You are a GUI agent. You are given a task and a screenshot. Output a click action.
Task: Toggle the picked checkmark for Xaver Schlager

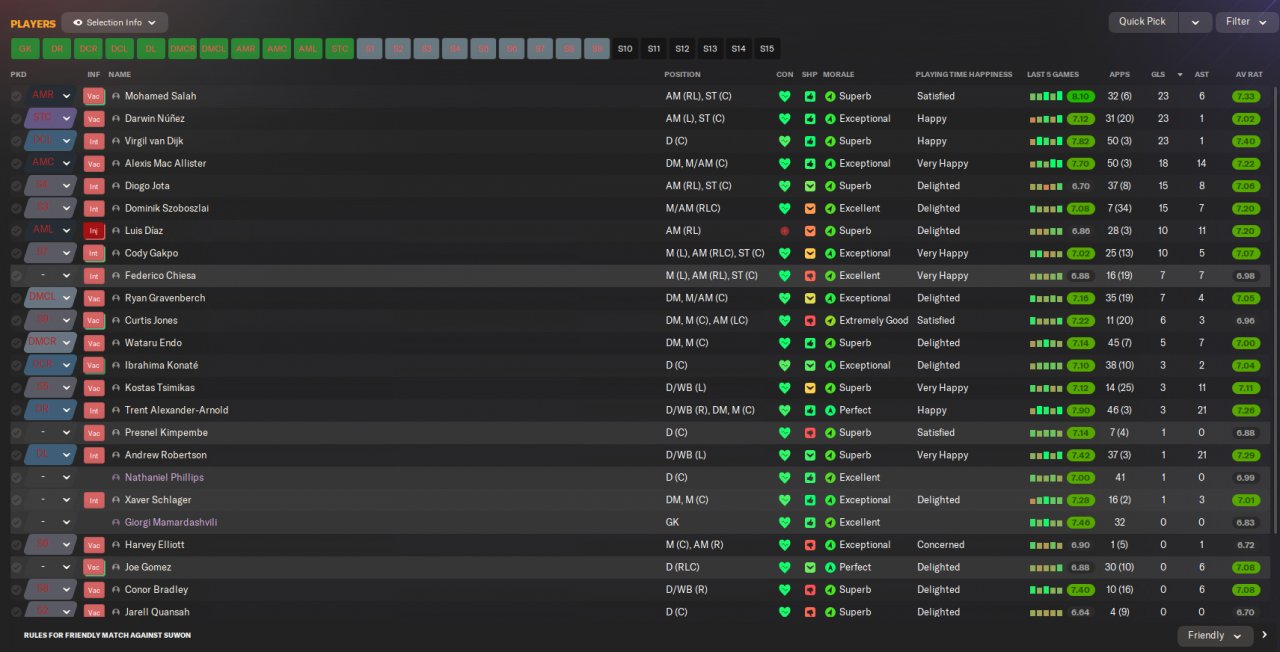tap(16, 500)
